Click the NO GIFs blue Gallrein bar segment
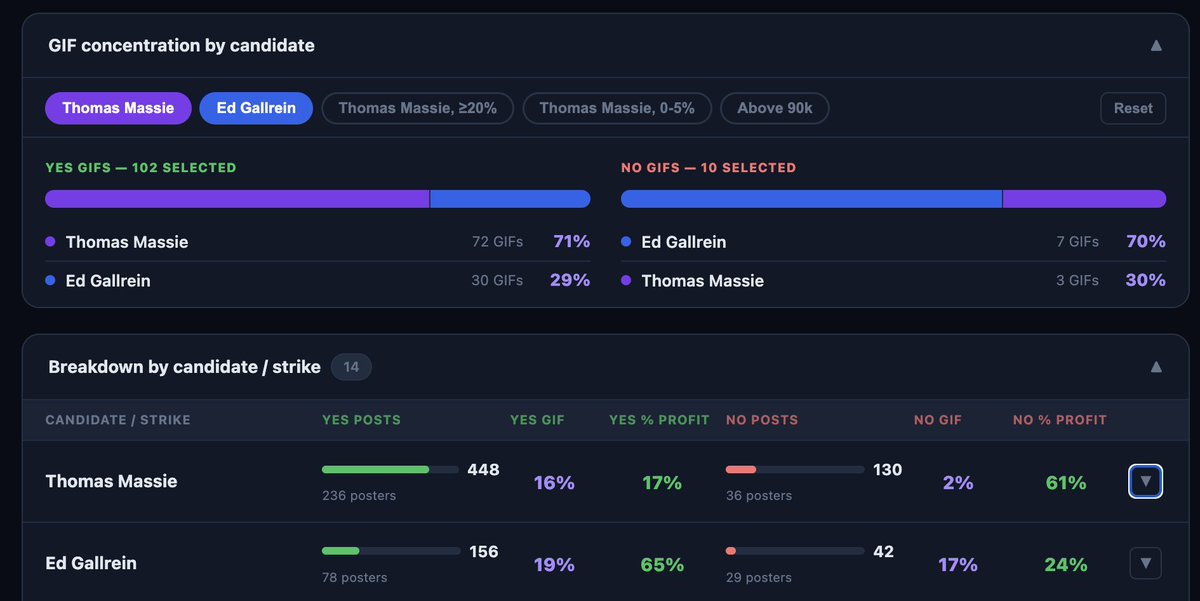Image resolution: width=1200 pixels, height=601 pixels. coord(811,199)
